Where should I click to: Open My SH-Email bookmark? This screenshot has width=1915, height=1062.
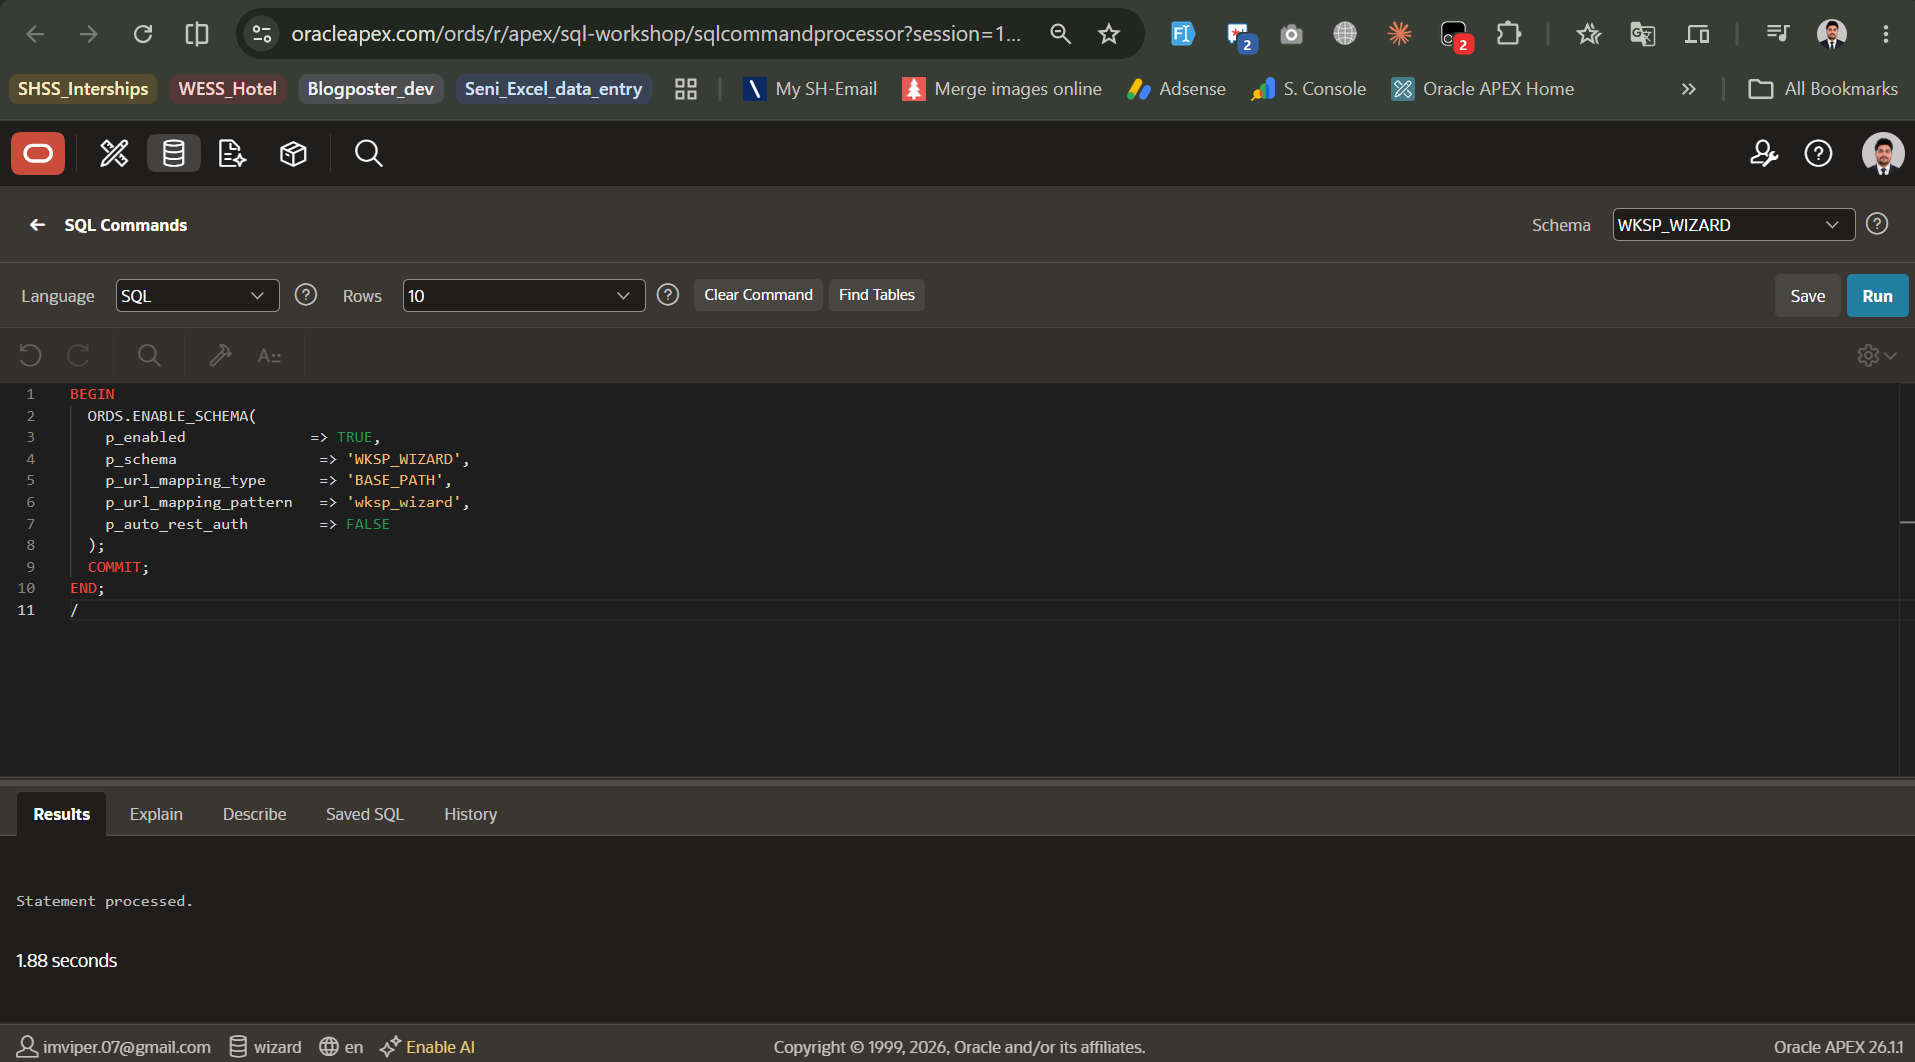click(810, 89)
